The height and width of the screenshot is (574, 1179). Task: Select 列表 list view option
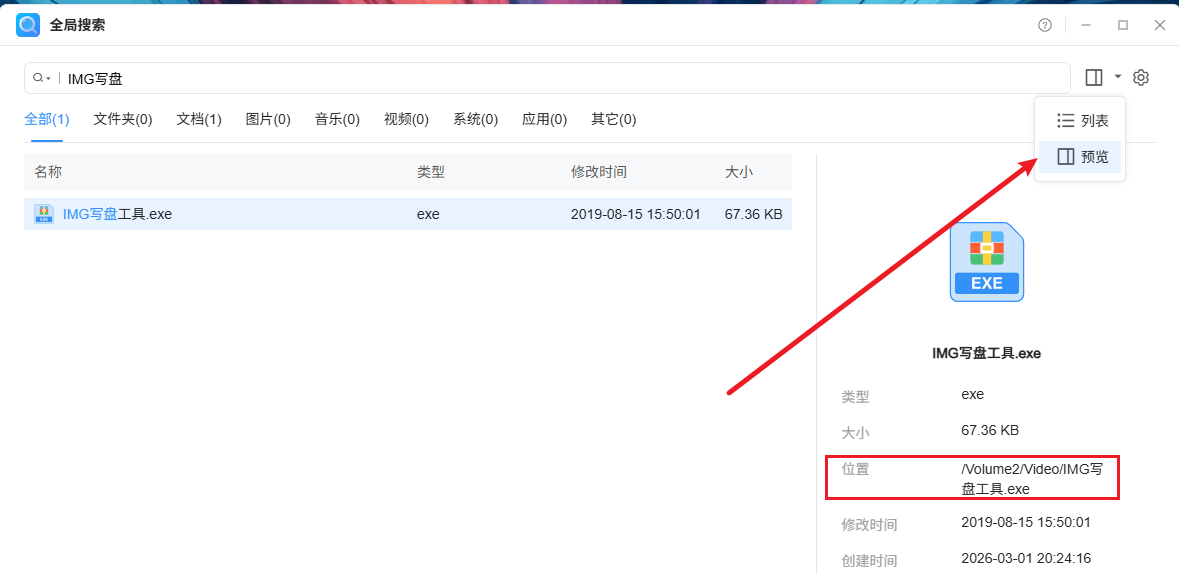[1082, 120]
